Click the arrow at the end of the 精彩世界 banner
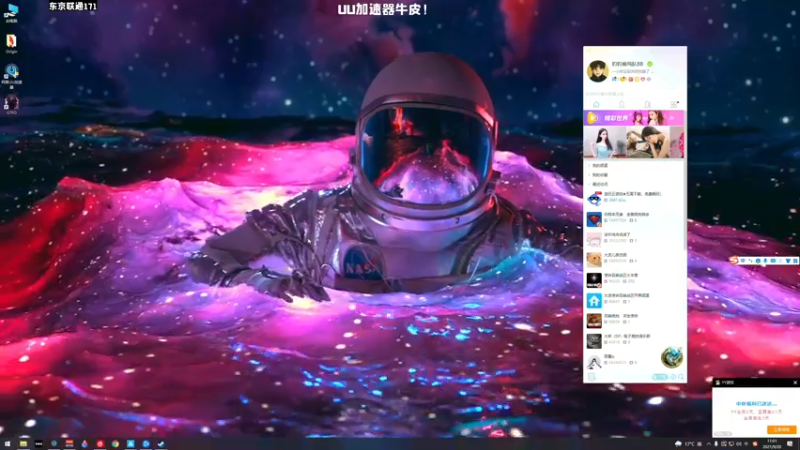 [672, 118]
